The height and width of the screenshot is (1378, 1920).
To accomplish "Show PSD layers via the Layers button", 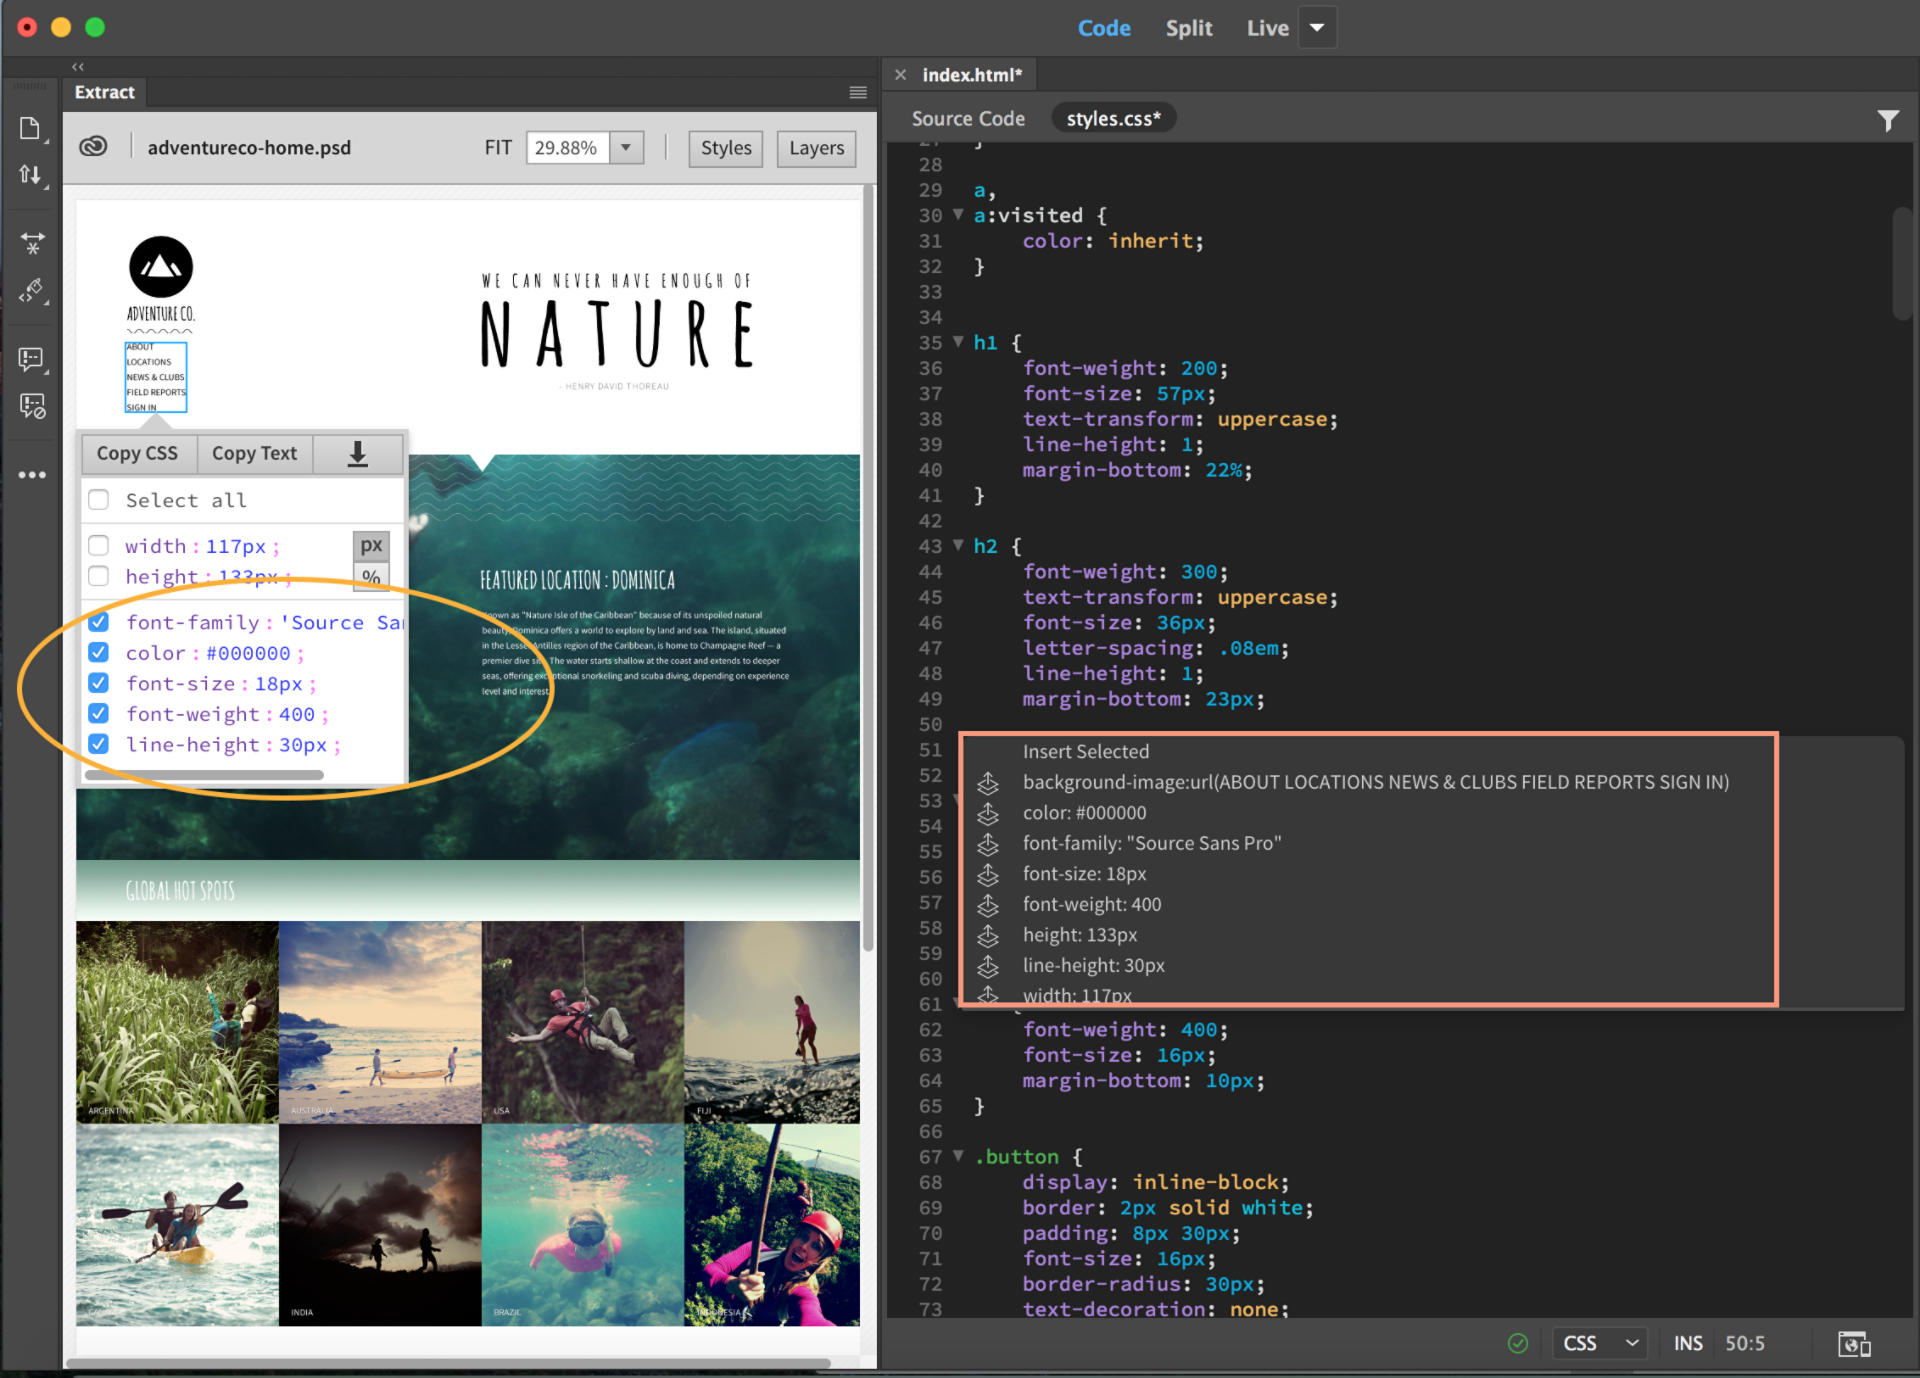I will point(815,148).
